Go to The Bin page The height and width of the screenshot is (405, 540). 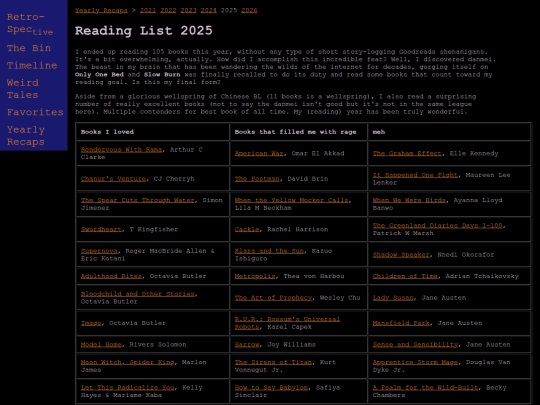click(29, 48)
